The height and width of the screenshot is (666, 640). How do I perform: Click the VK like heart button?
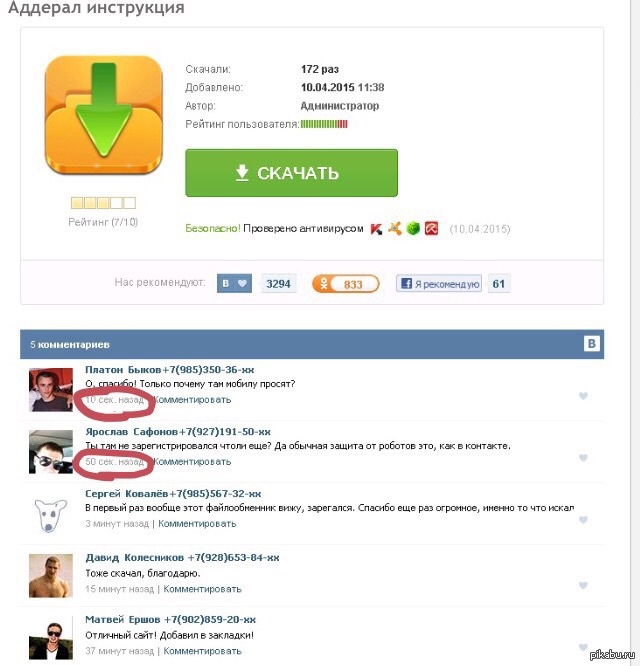234,283
